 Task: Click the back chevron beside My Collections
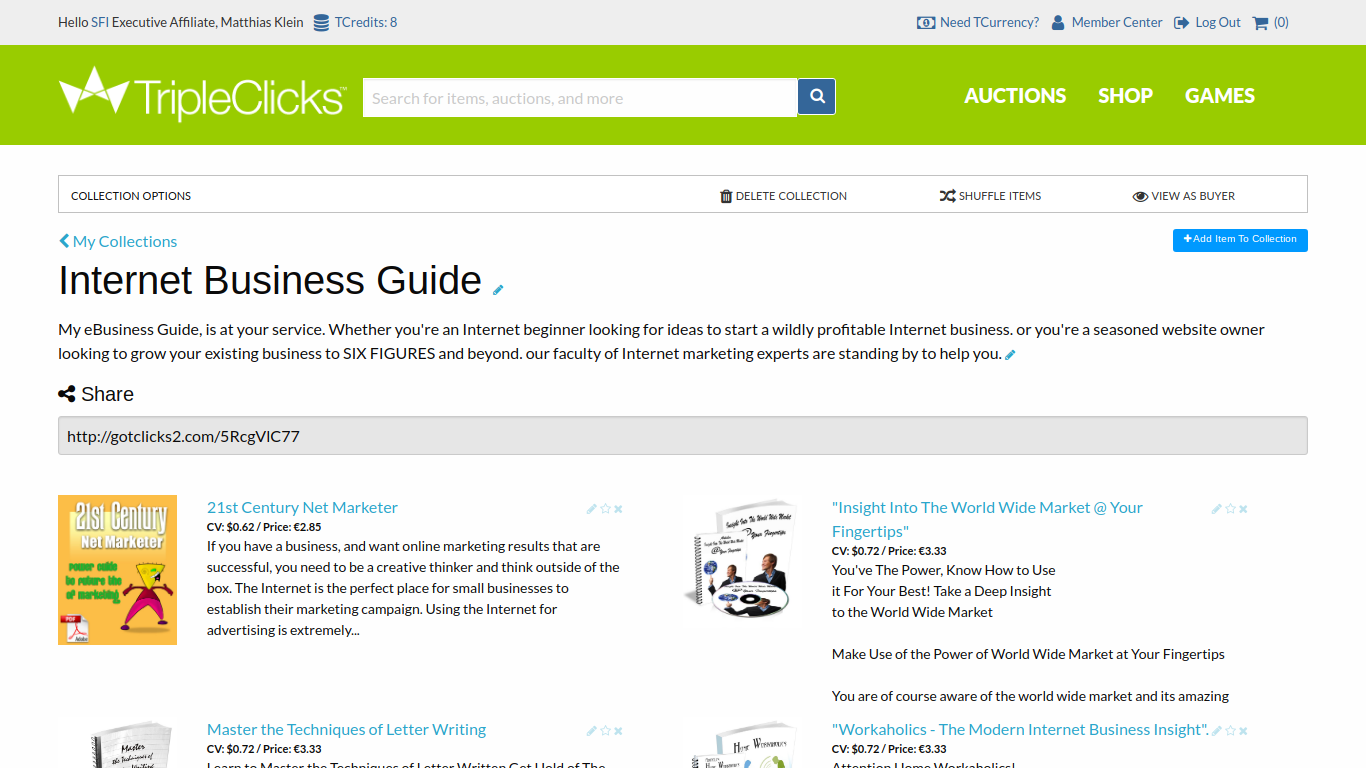pos(64,241)
